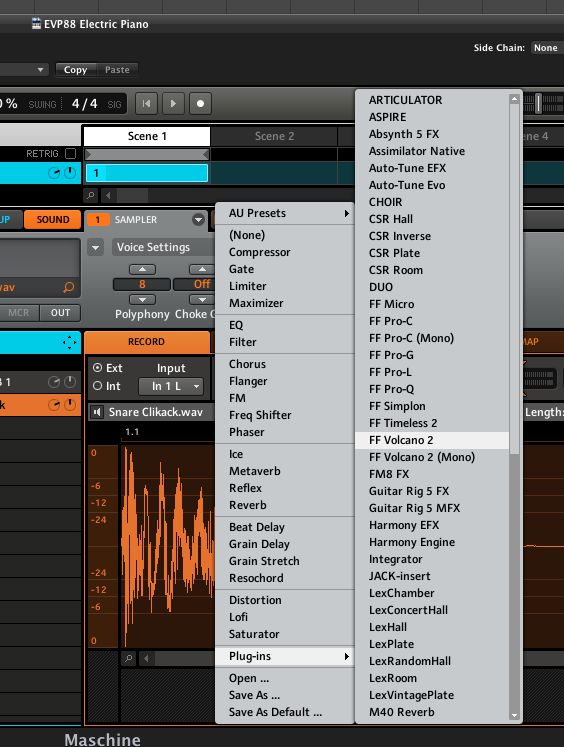Open the dropdown arrow left of Copy
564x747 pixels.
click(40, 70)
